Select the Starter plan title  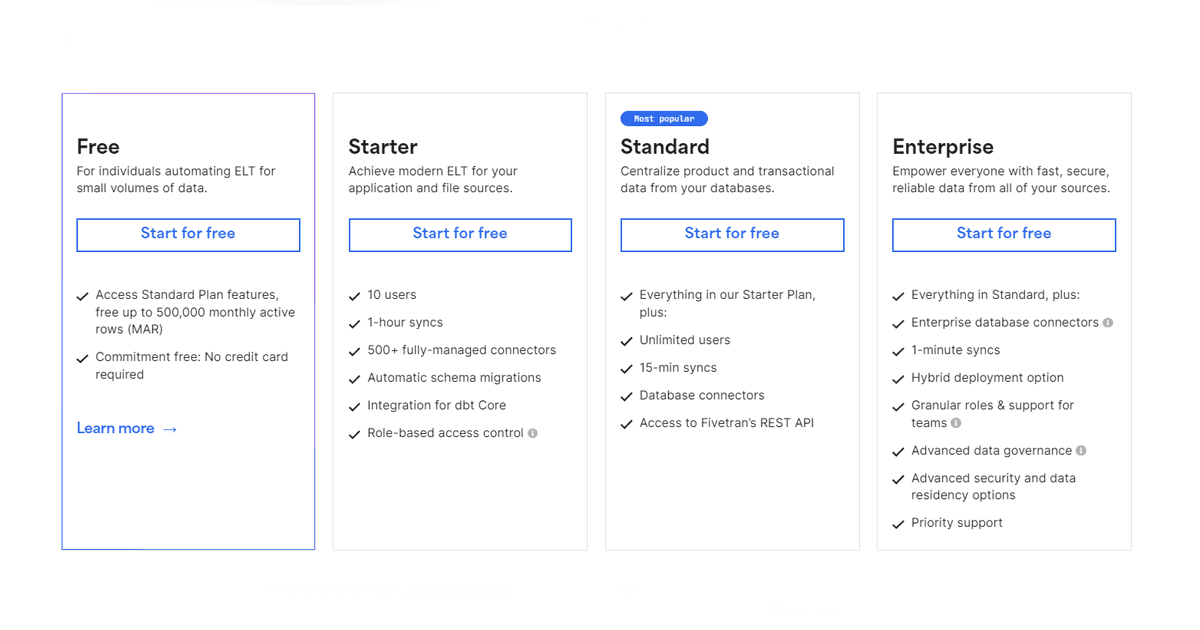pos(383,147)
